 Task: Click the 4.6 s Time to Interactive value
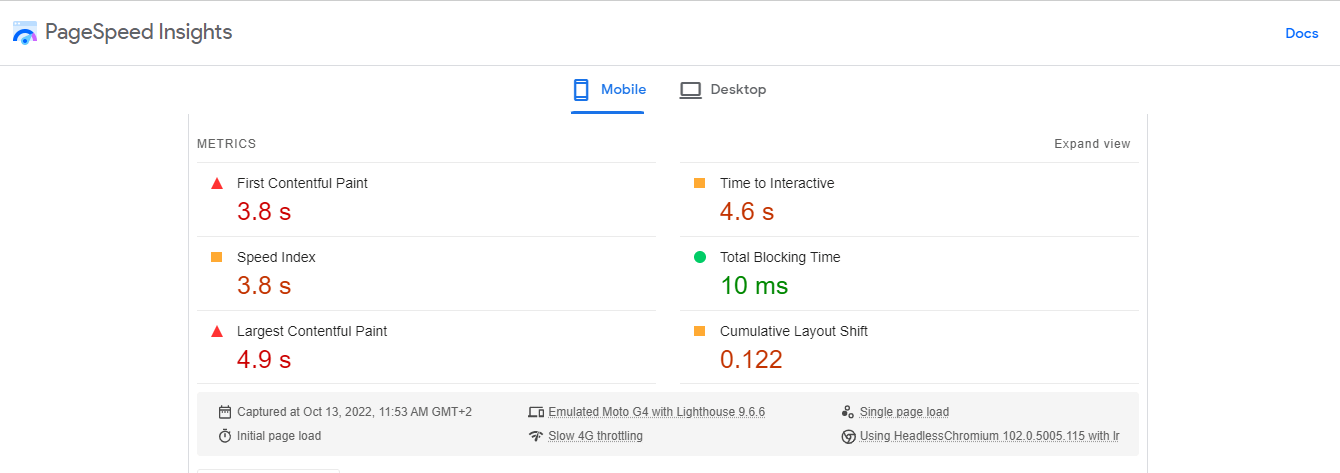[747, 212]
